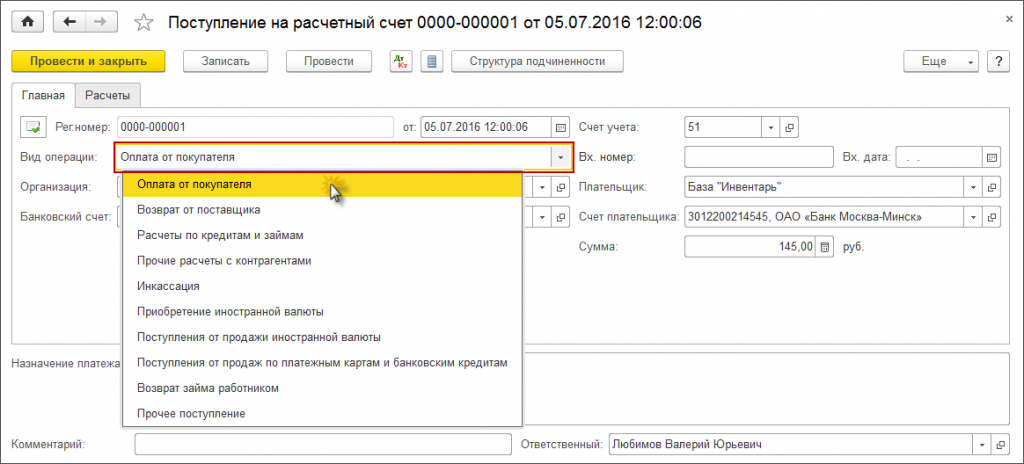Select Возврат от поставщика operation
This screenshot has width=1024, height=464.
pyautogui.click(x=323, y=210)
